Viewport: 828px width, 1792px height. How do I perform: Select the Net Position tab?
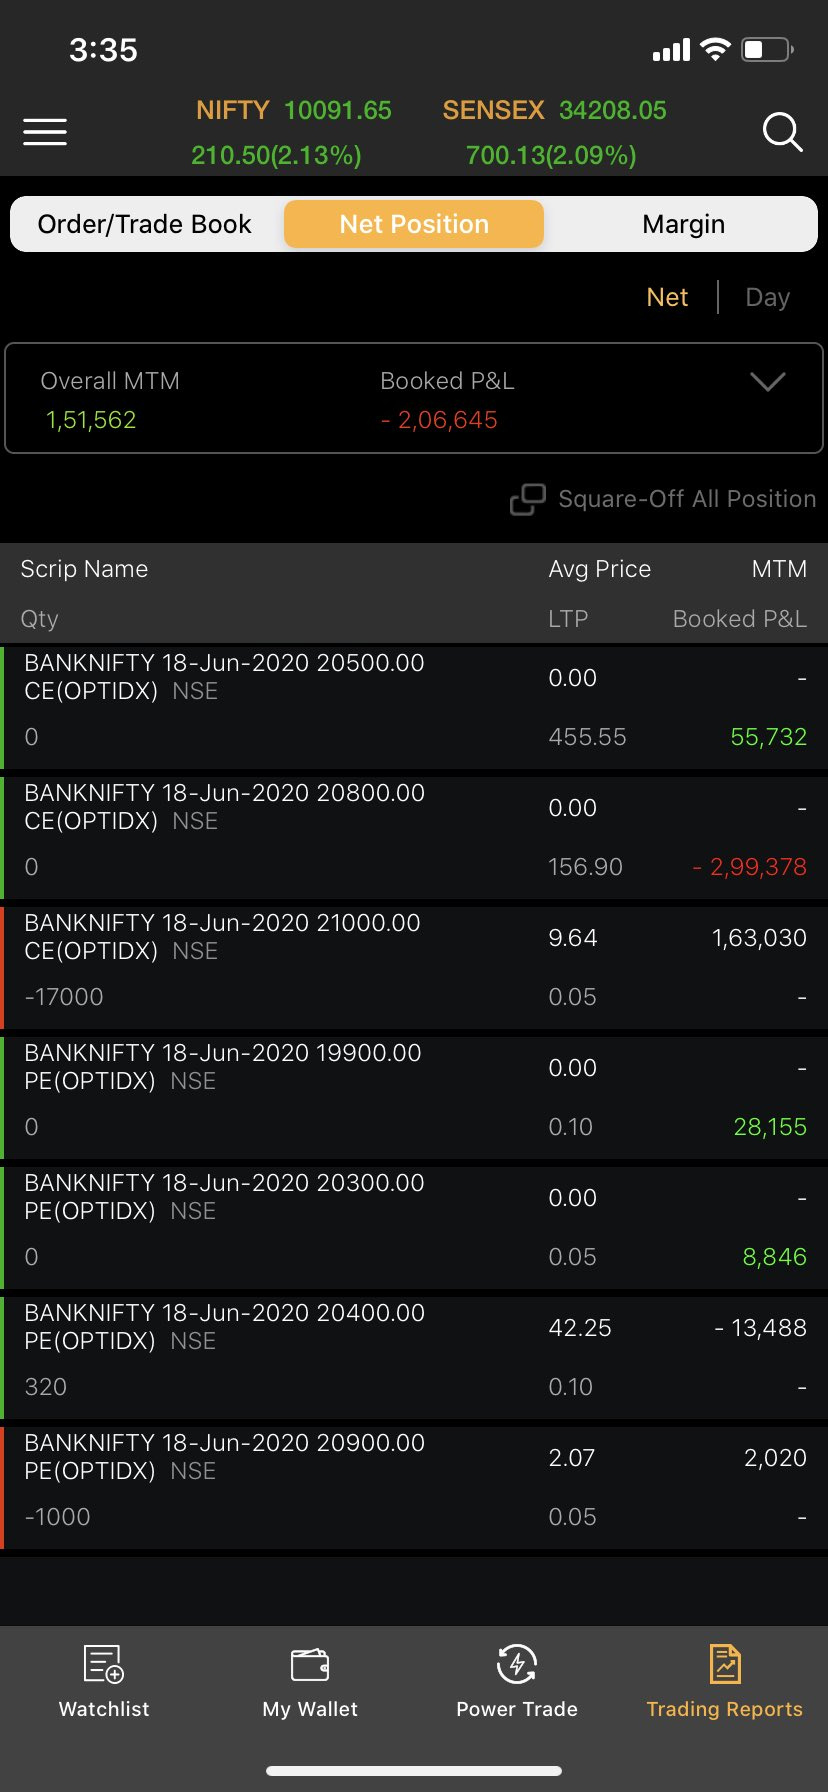pyautogui.click(x=414, y=224)
